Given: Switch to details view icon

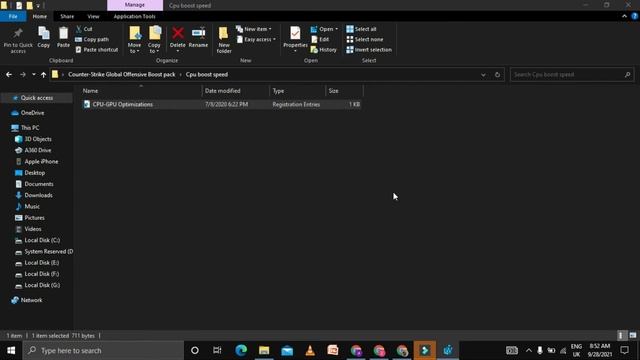Looking at the screenshot, I should 621,336.
